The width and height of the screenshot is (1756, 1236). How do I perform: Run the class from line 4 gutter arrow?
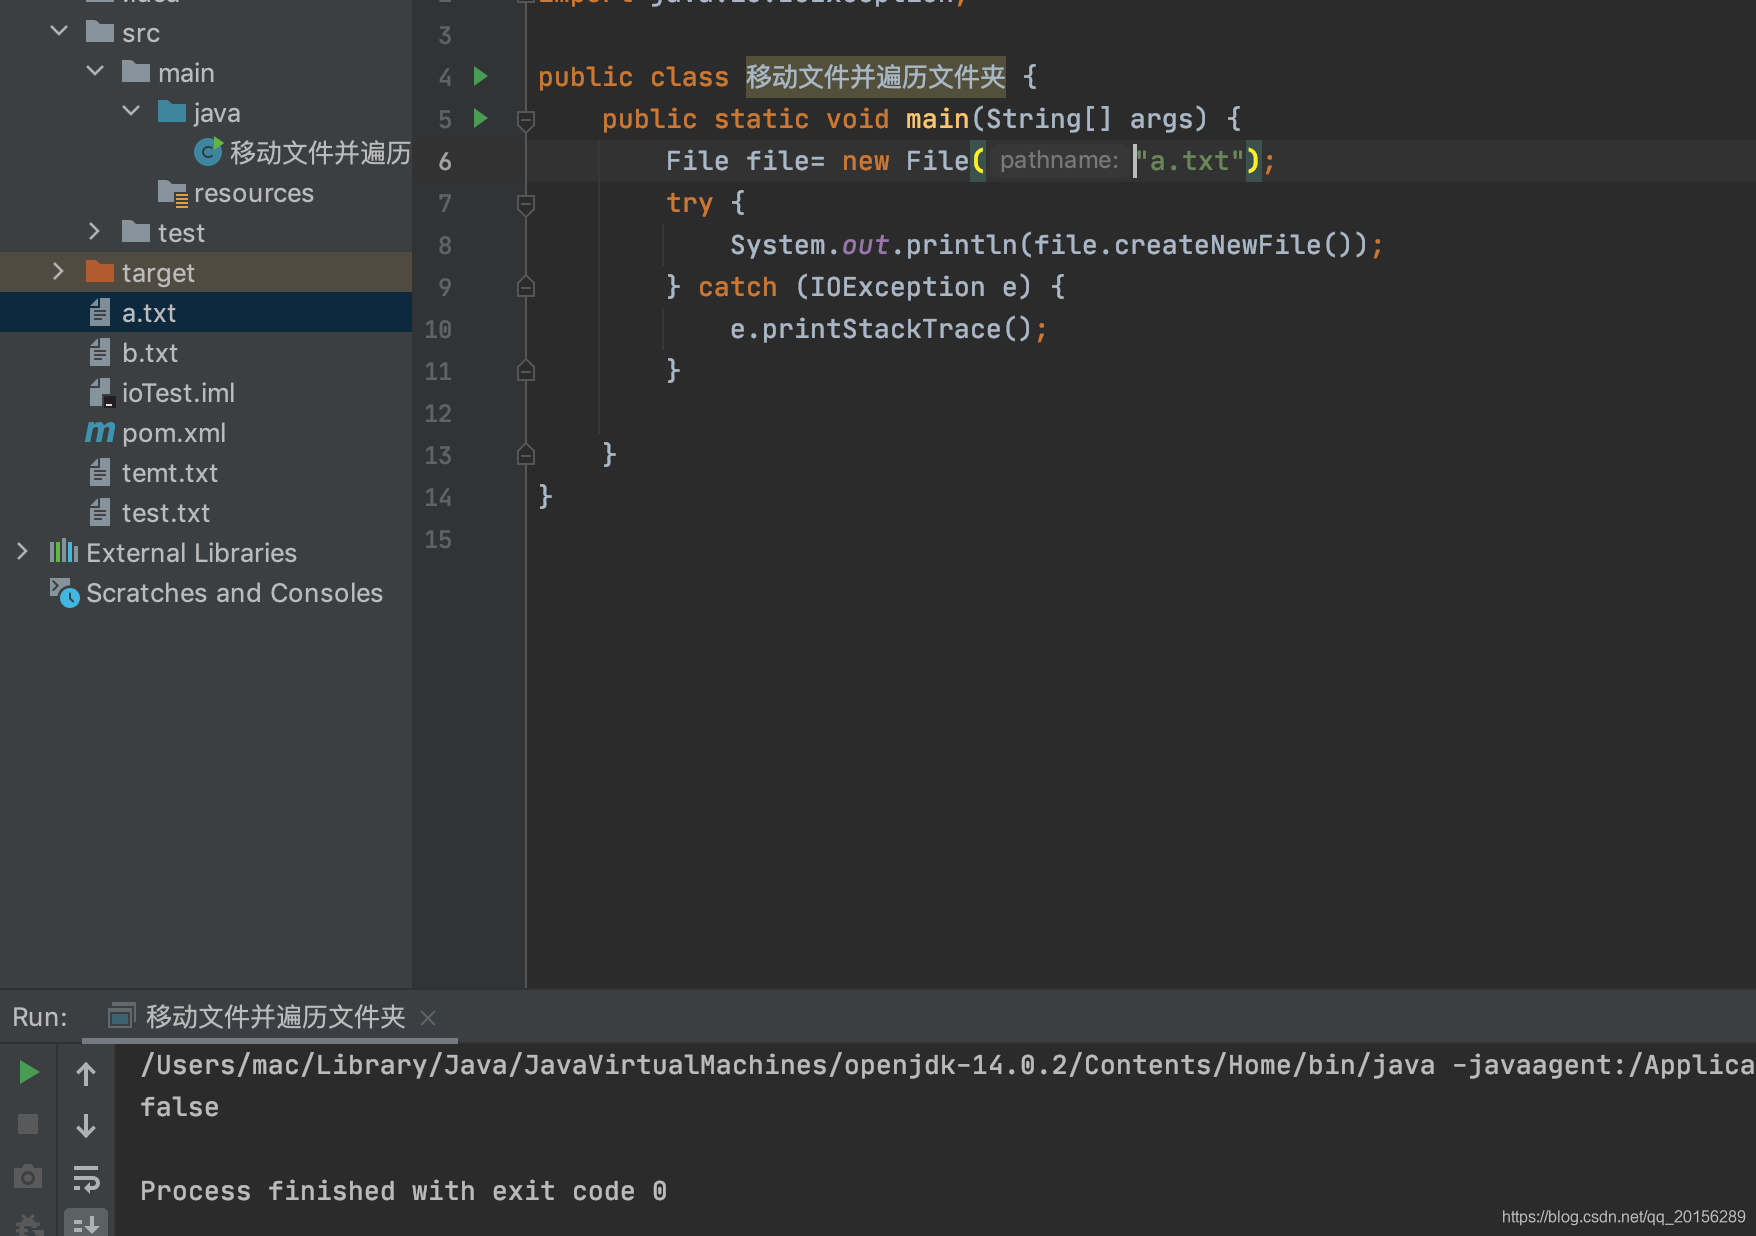480,76
